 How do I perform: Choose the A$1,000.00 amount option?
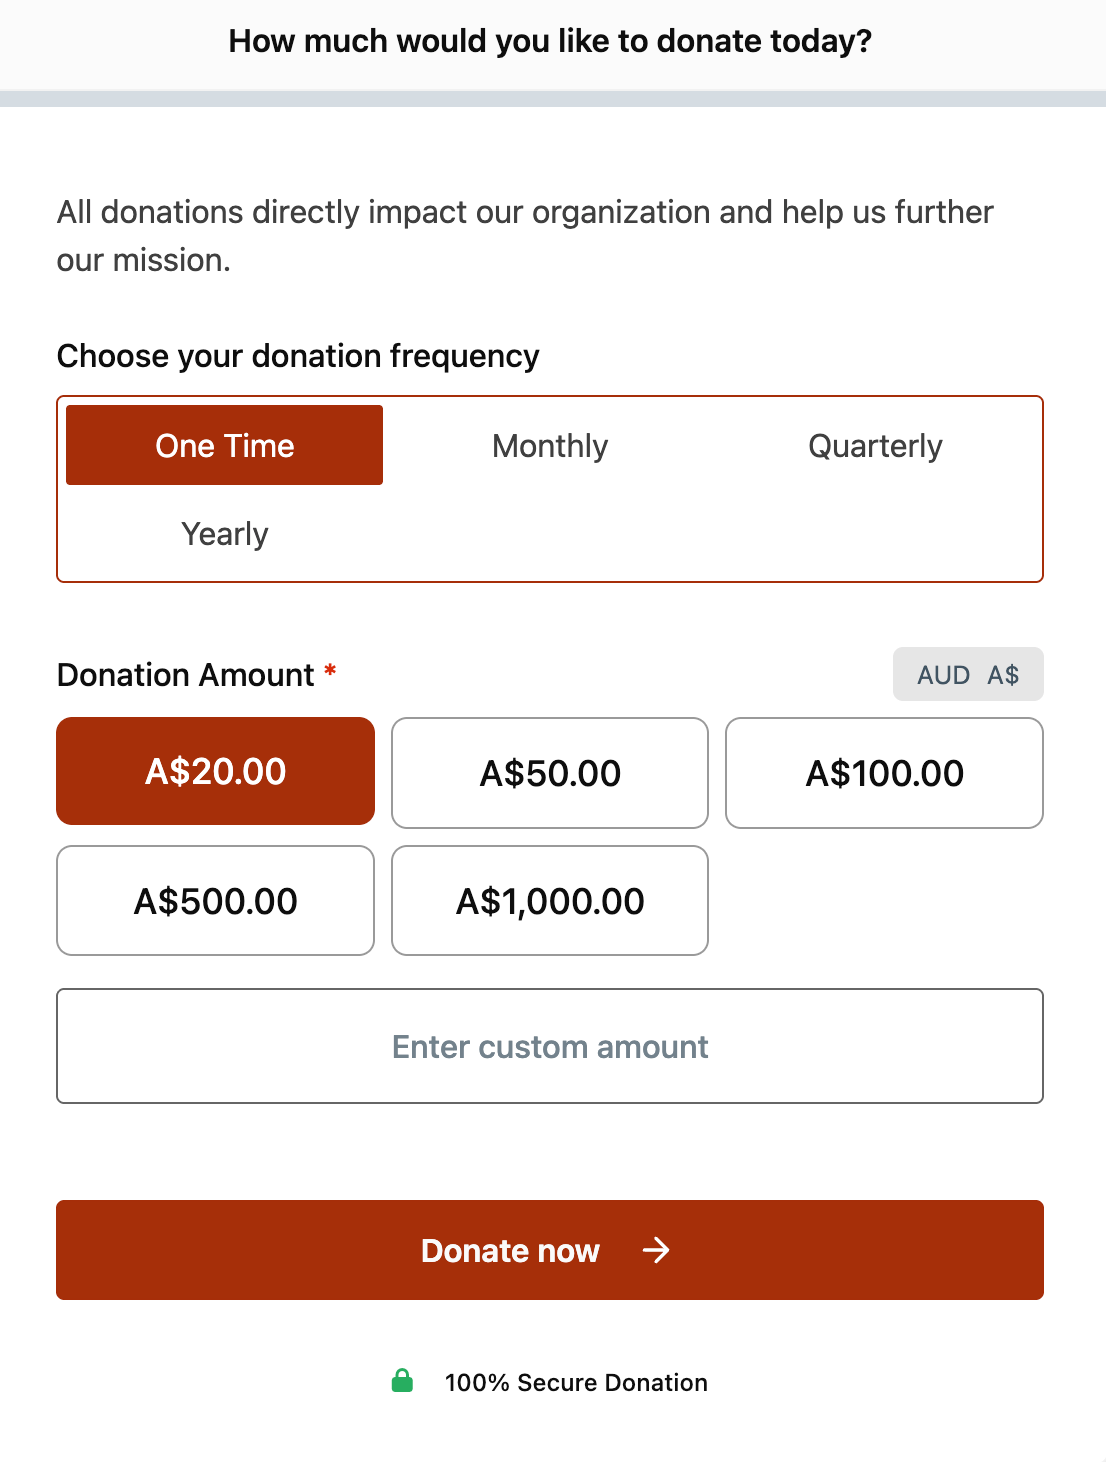pyautogui.click(x=550, y=901)
